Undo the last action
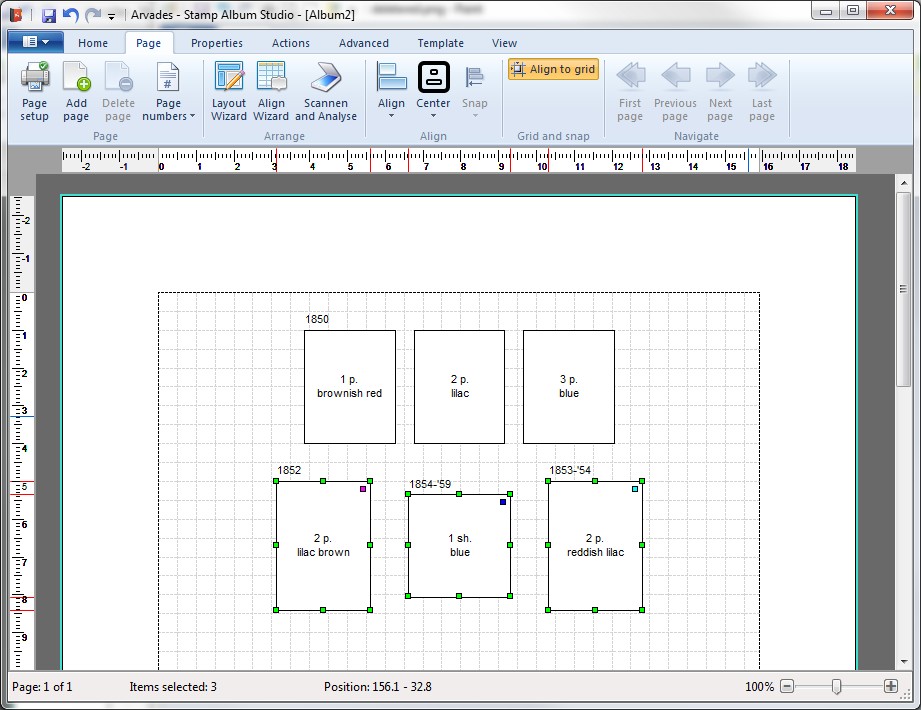The image size is (921, 710). coord(70,15)
